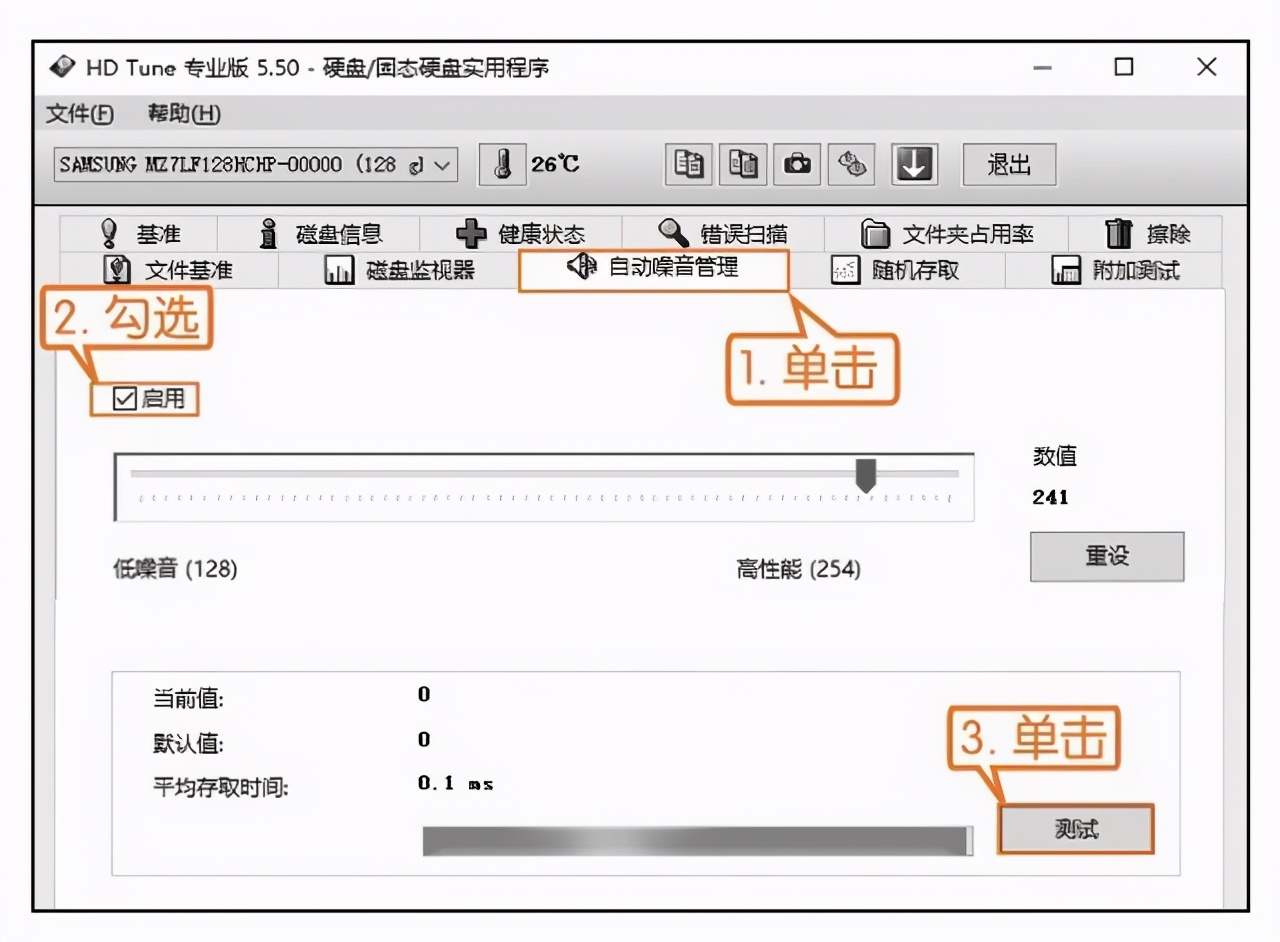Click the 退出 exit button

pyautogui.click(x=1009, y=164)
